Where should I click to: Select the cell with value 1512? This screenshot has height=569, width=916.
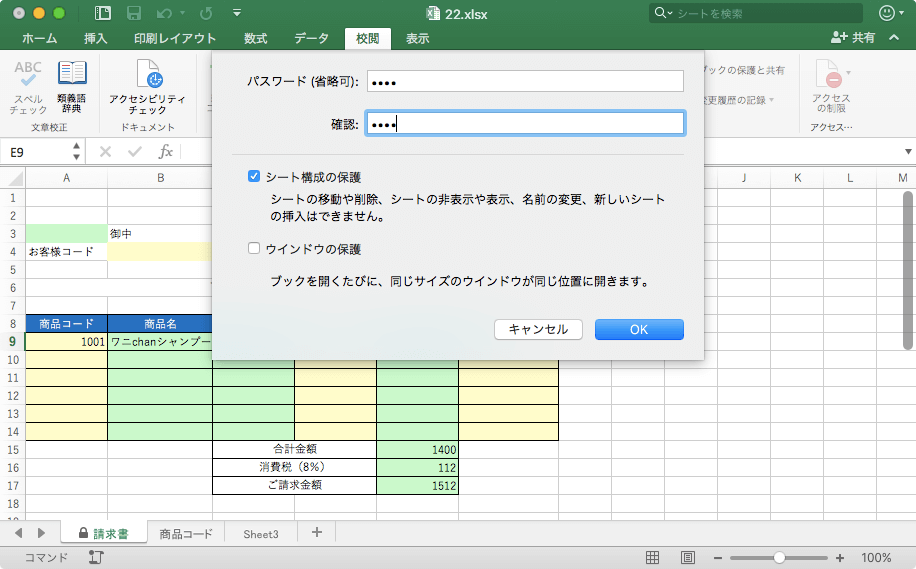(x=418, y=485)
